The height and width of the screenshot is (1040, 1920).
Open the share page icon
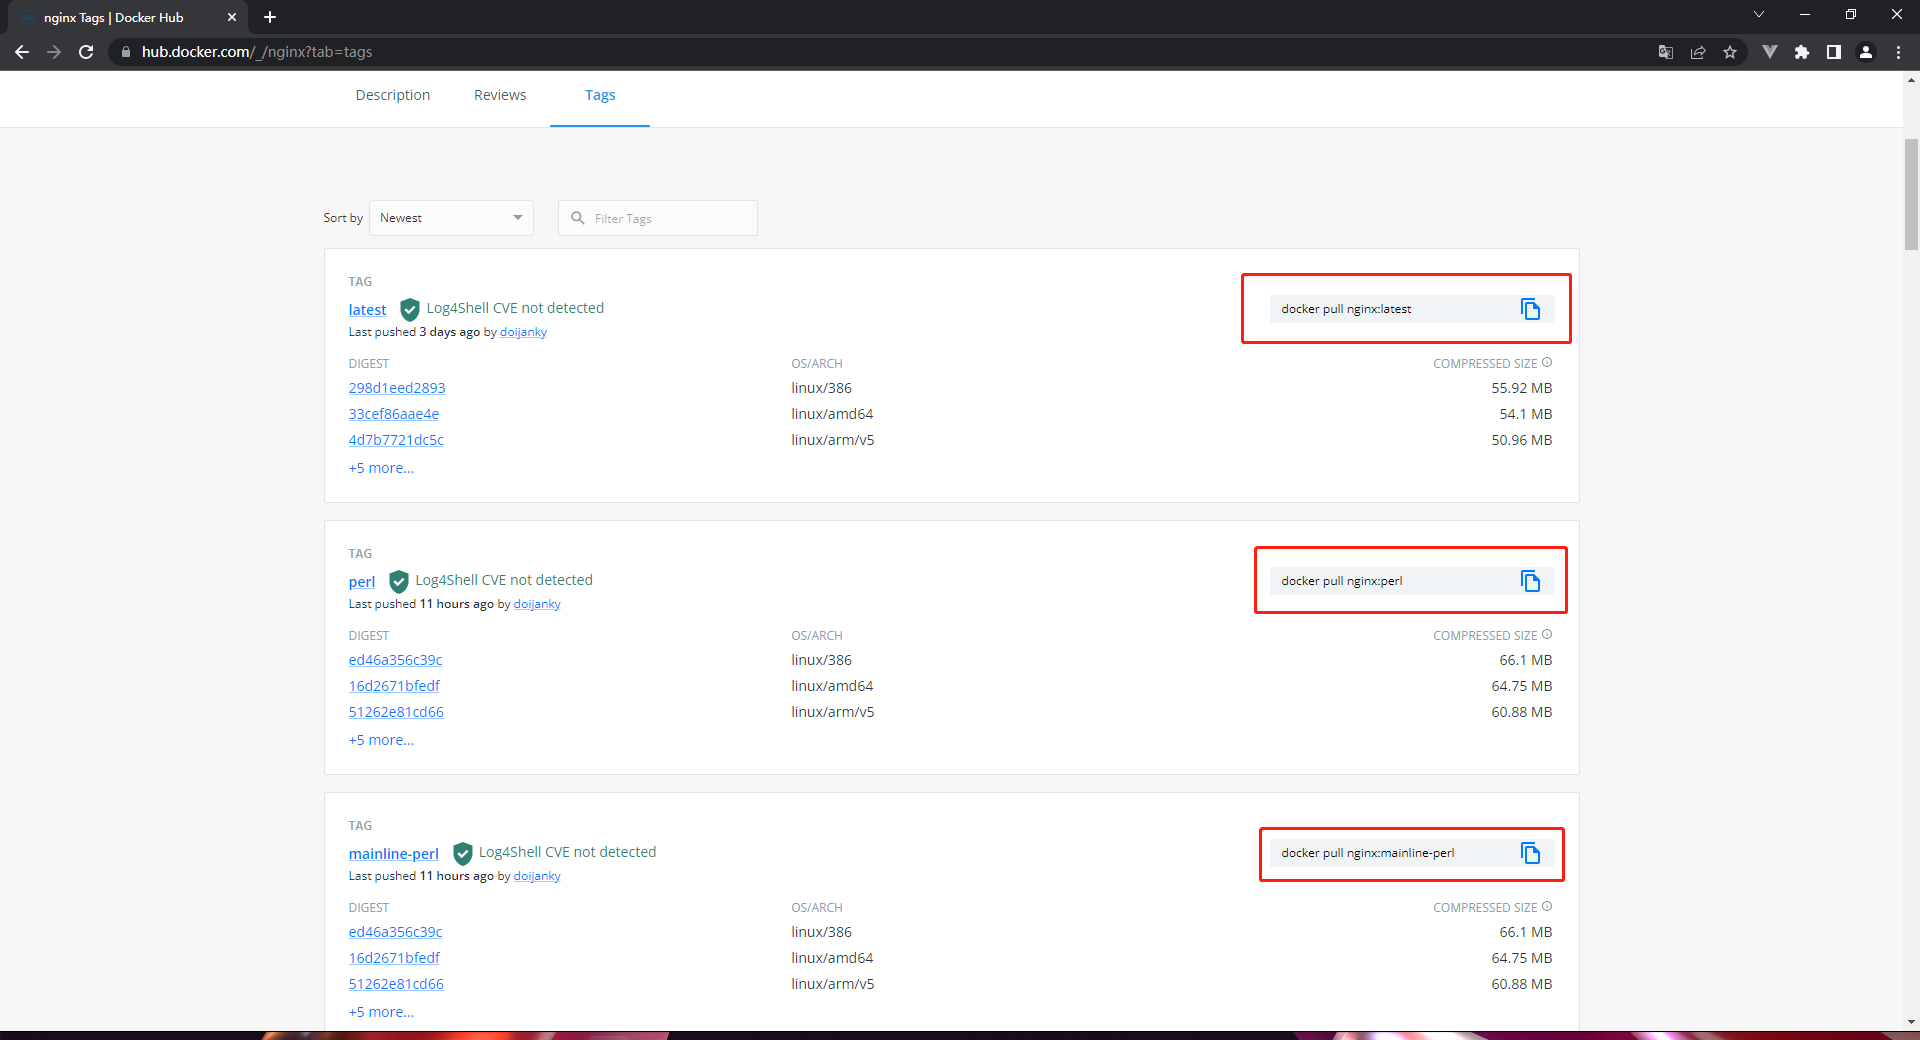point(1698,52)
